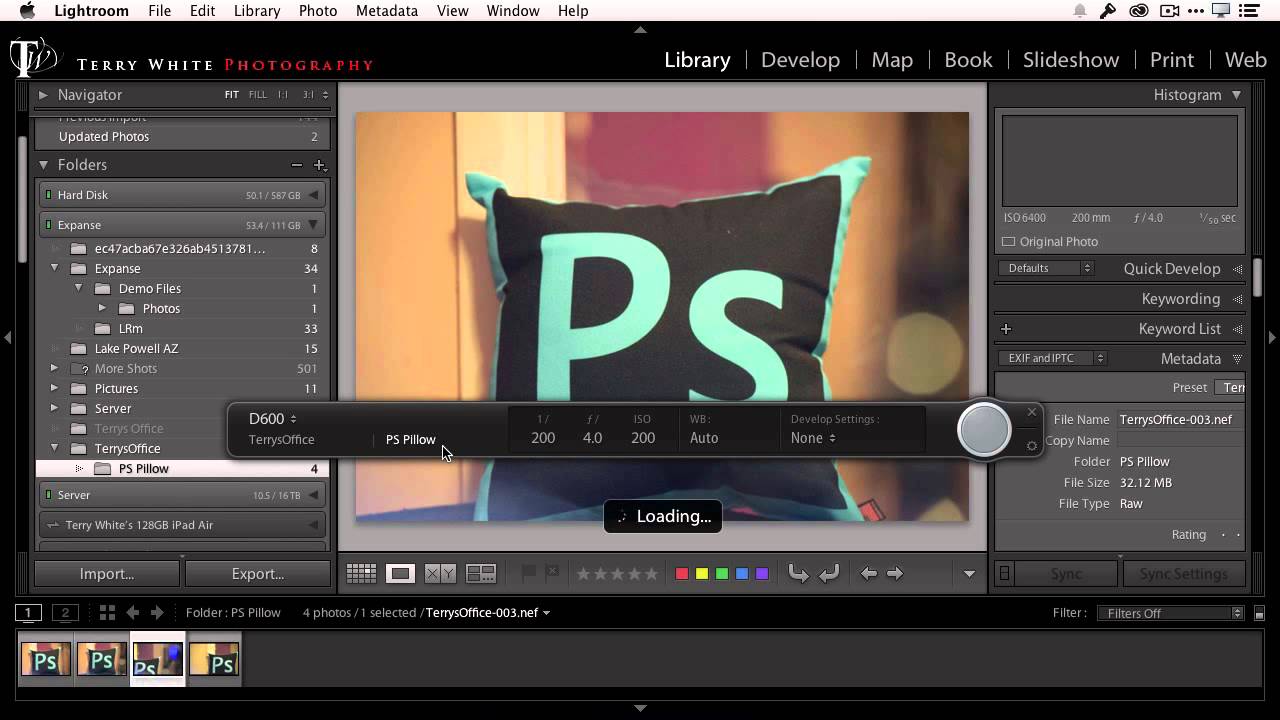1280x720 pixels.
Task: Set rating using the star row
Action: coord(617,574)
